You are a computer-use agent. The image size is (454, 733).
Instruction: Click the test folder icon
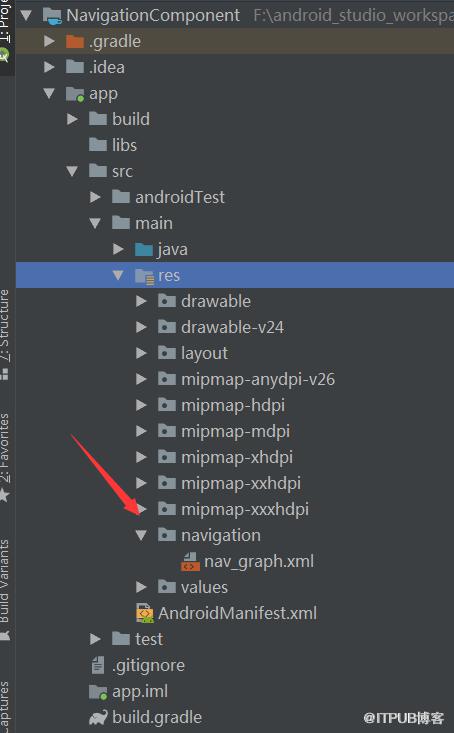pyautogui.click(x=121, y=639)
